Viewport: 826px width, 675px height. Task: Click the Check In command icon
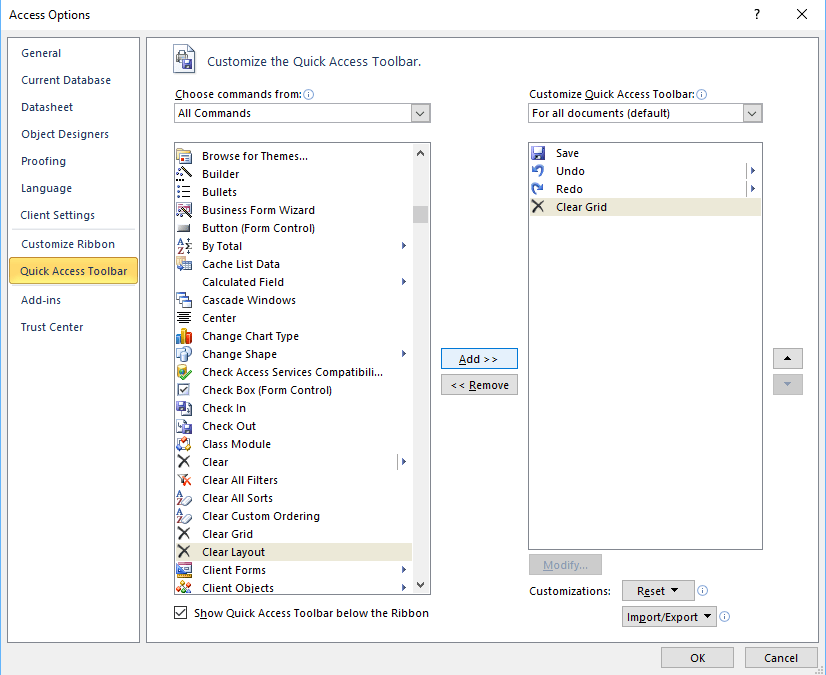click(x=184, y=408)
